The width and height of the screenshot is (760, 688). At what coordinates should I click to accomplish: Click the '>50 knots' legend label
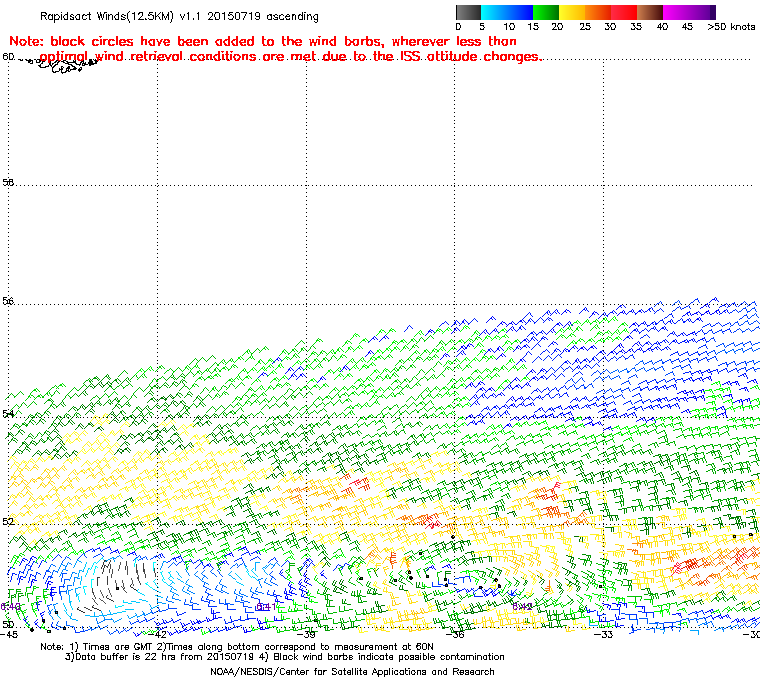[x=731, y=27]
